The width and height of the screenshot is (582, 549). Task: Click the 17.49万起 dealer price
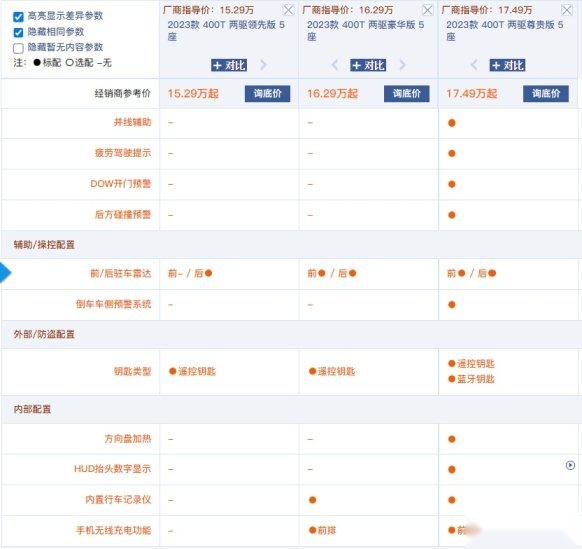tap(471, 94)
